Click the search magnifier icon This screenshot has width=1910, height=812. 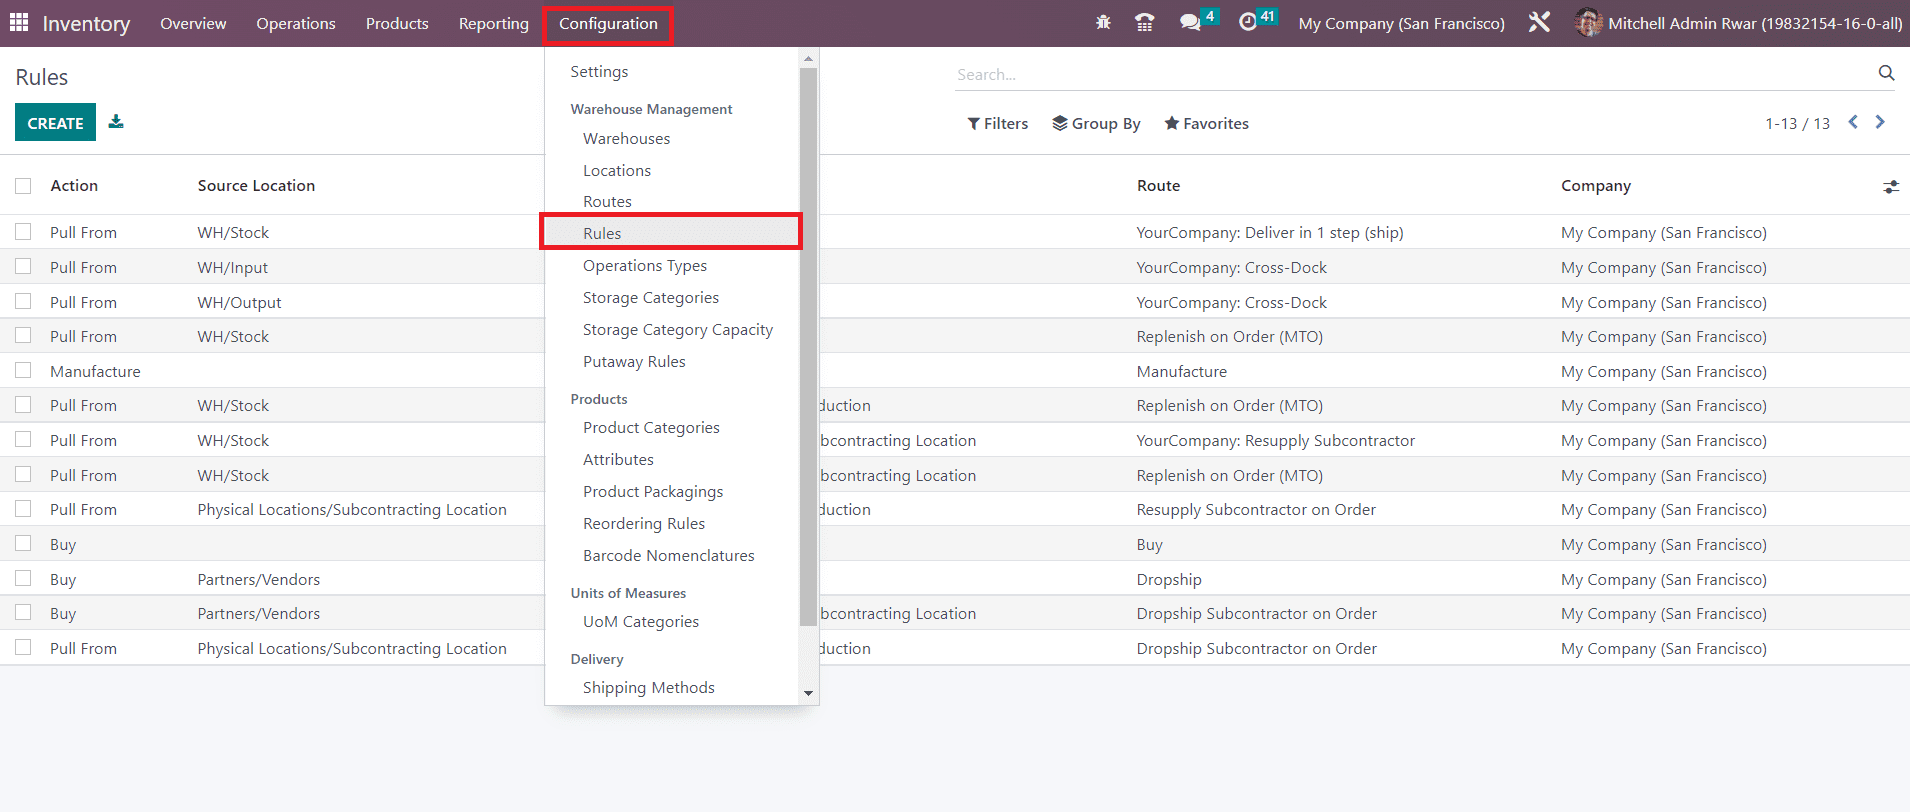tap(1886, 73)
